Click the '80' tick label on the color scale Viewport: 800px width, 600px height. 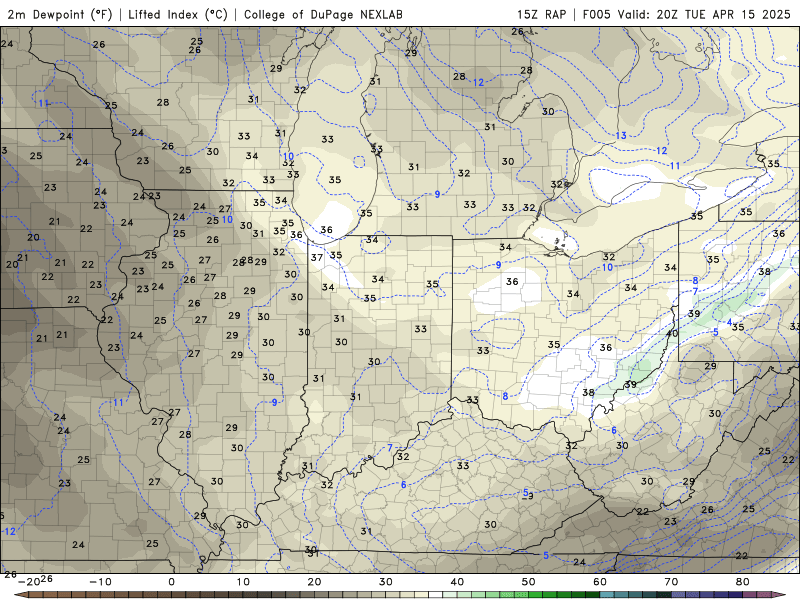743,582
